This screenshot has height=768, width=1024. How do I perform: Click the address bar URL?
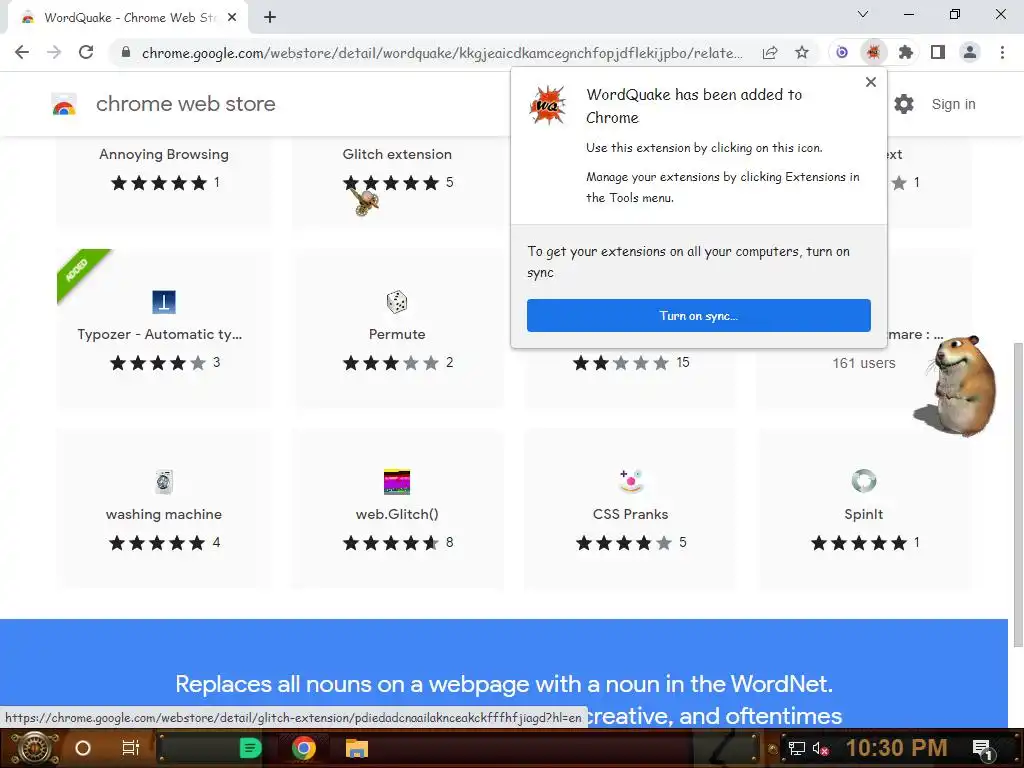(442, 52)
